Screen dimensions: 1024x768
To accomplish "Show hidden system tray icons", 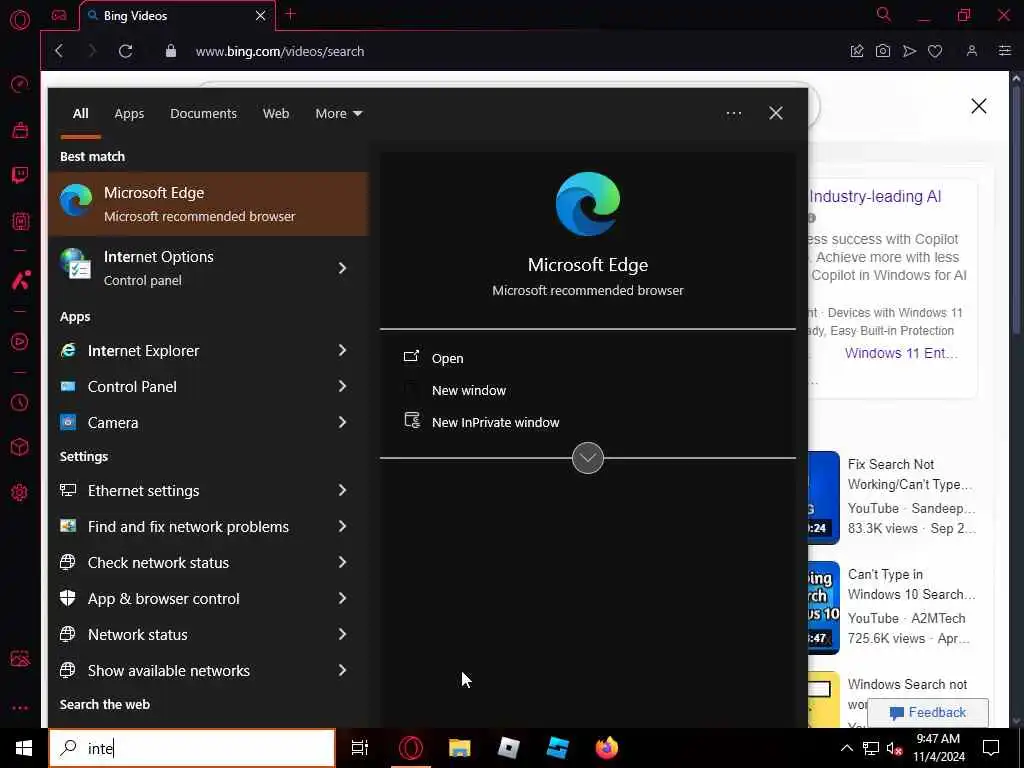I will (846, 748).
